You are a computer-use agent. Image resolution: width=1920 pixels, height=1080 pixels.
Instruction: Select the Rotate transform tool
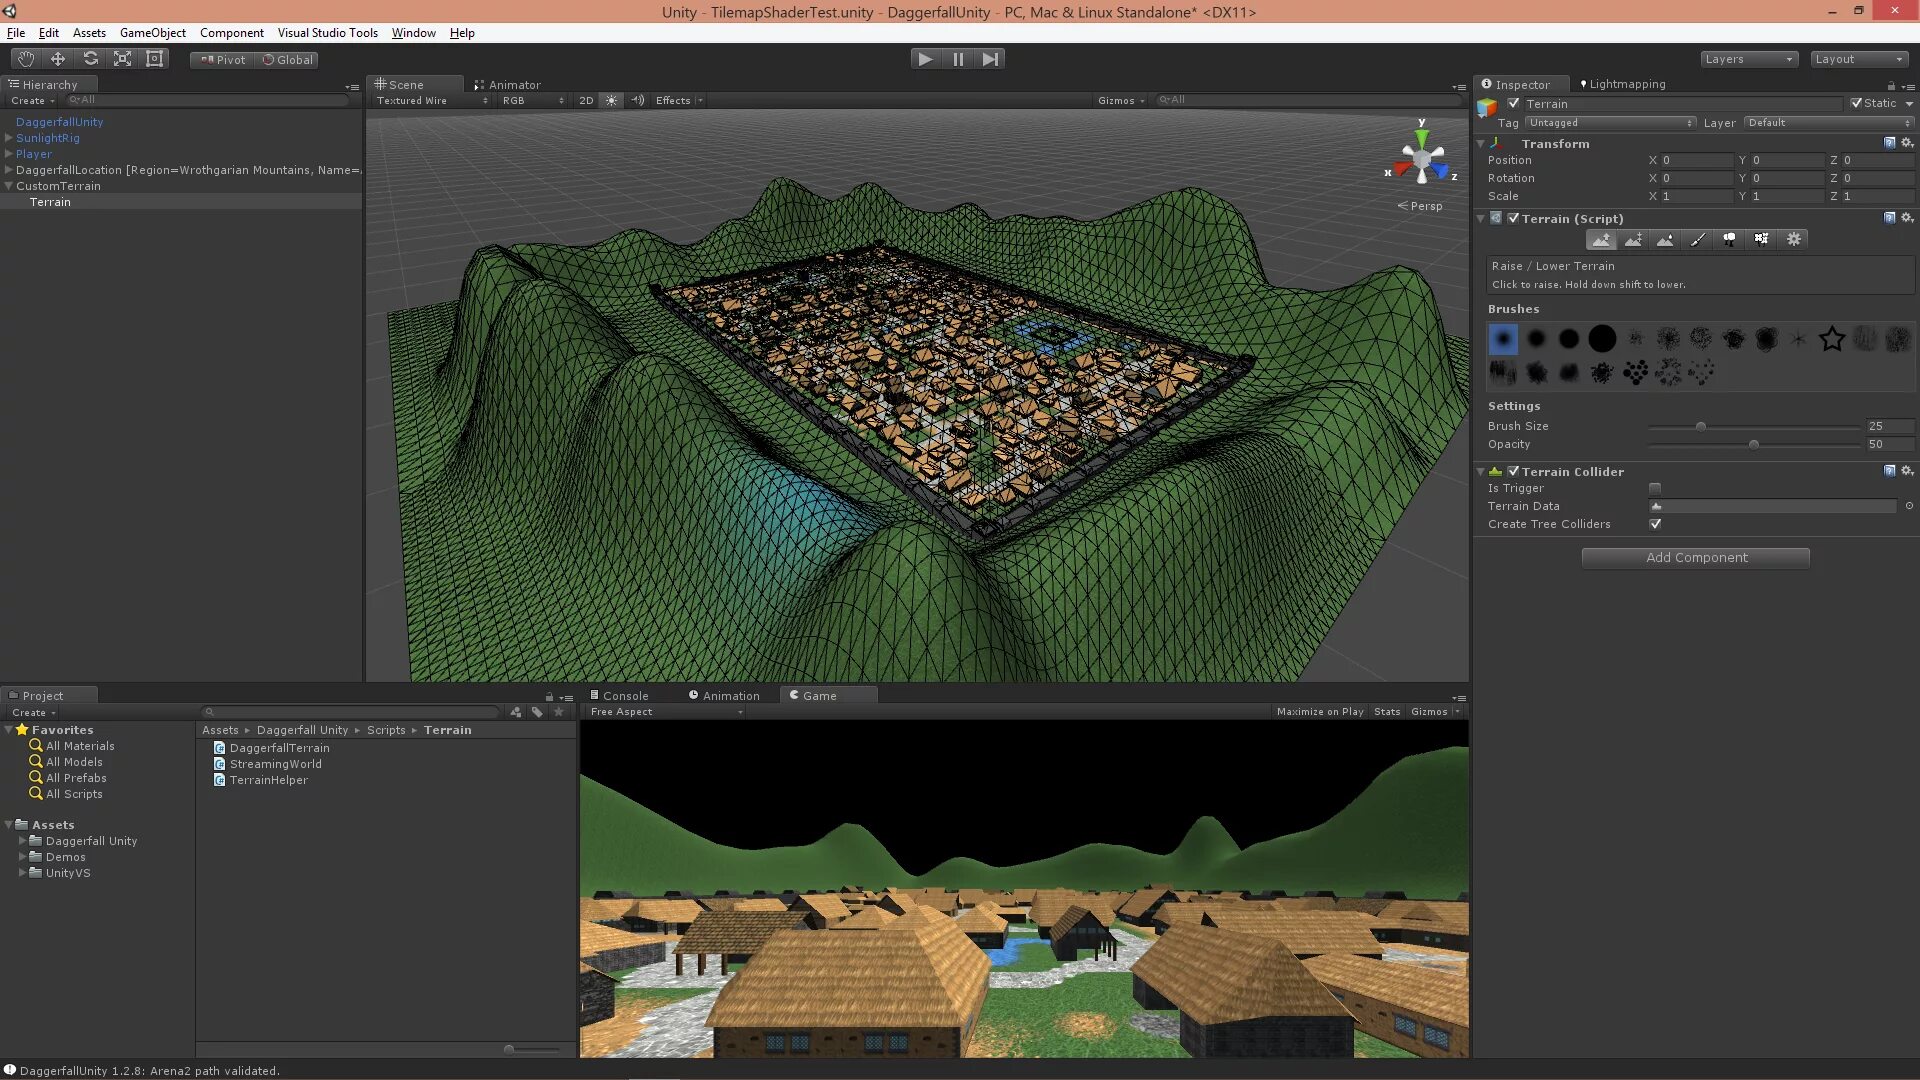90,59
